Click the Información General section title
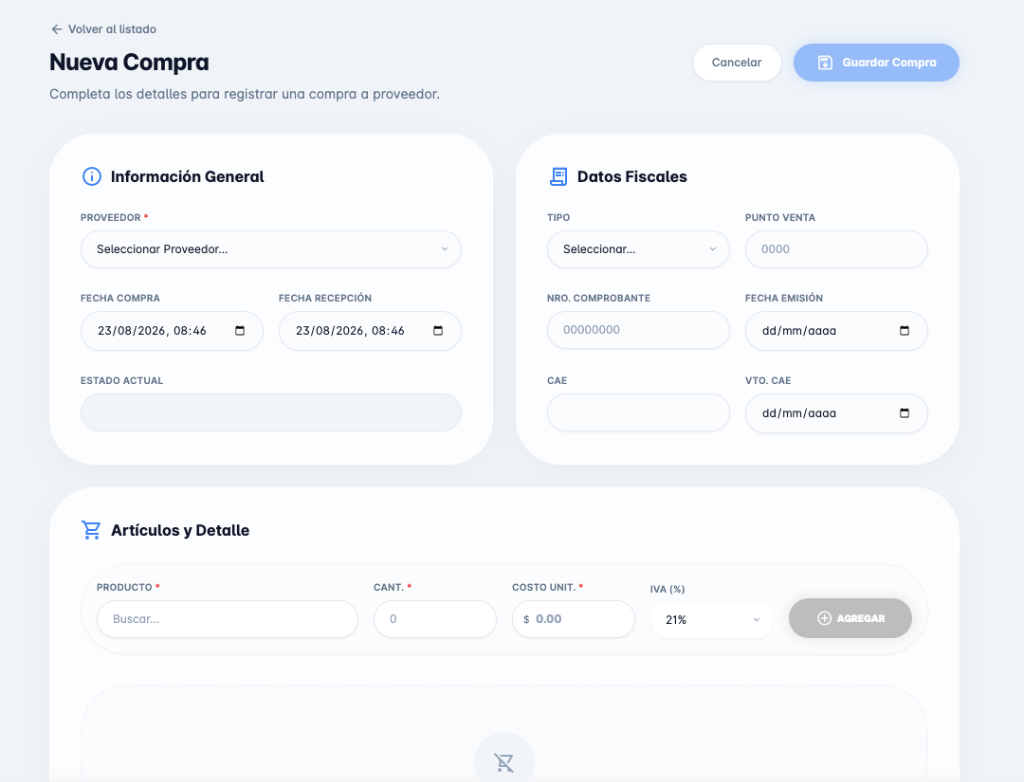 click(187, 176)
